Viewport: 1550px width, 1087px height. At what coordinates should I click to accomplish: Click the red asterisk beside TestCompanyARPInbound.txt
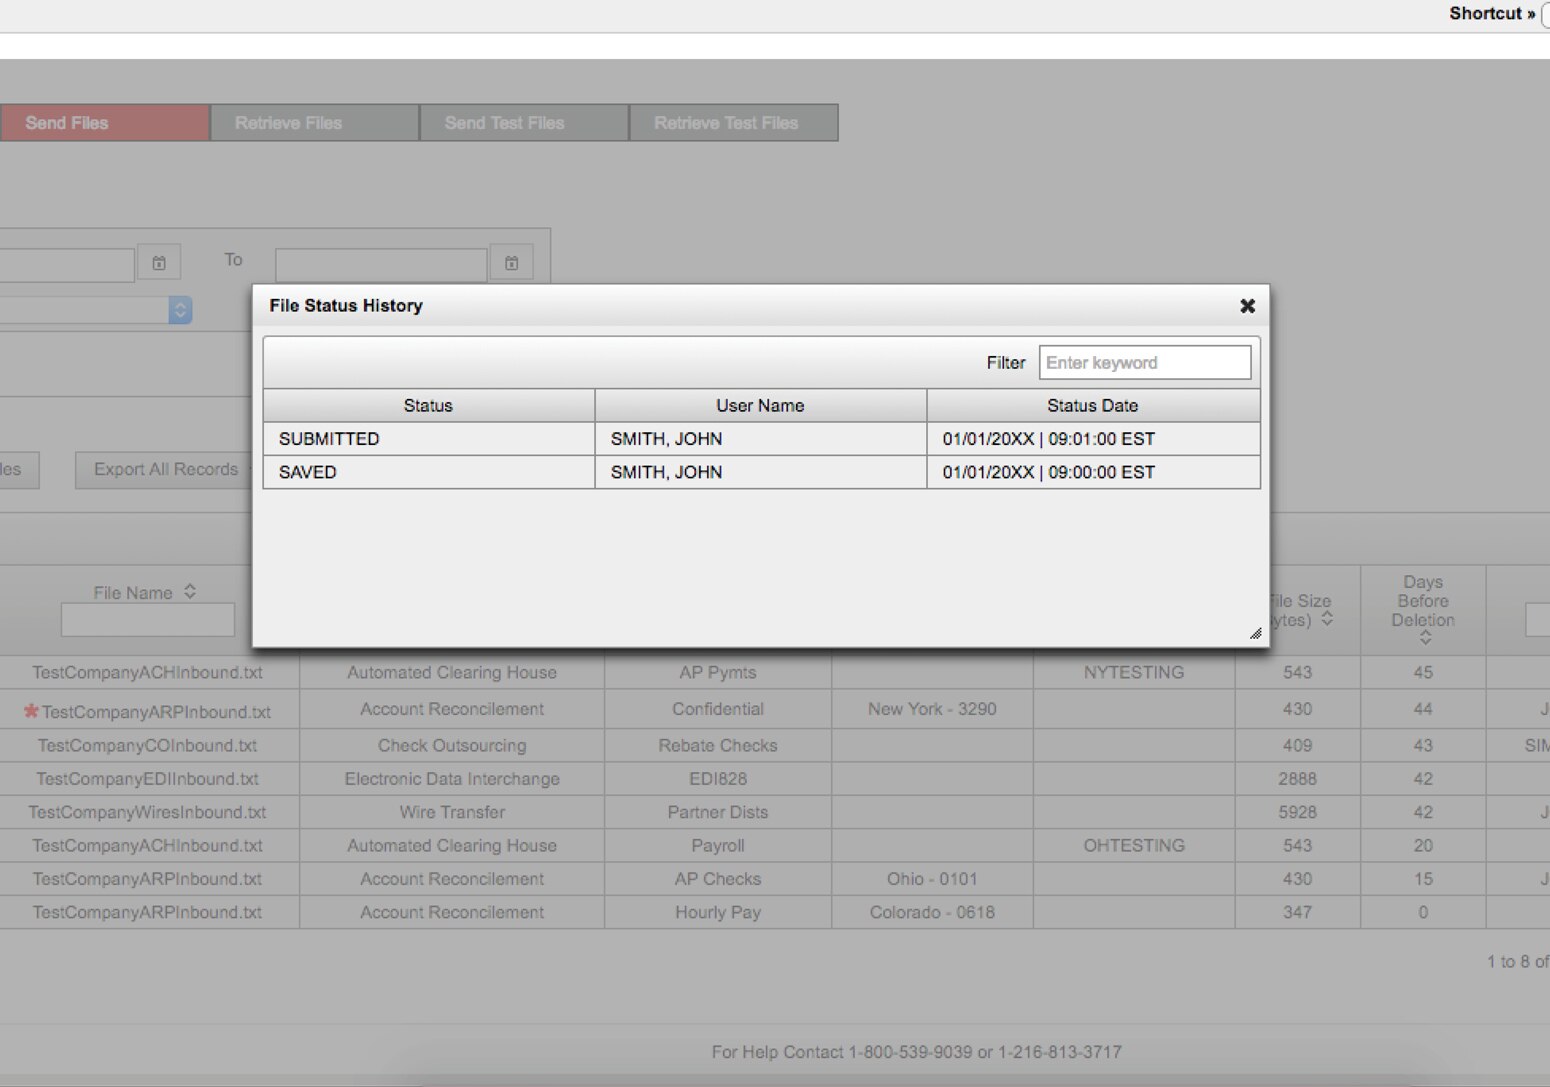coord(31,712)
